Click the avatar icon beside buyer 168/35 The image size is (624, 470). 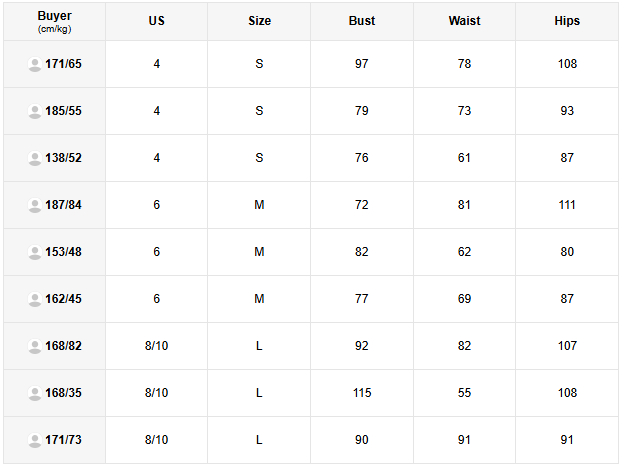tap(35, 393)
